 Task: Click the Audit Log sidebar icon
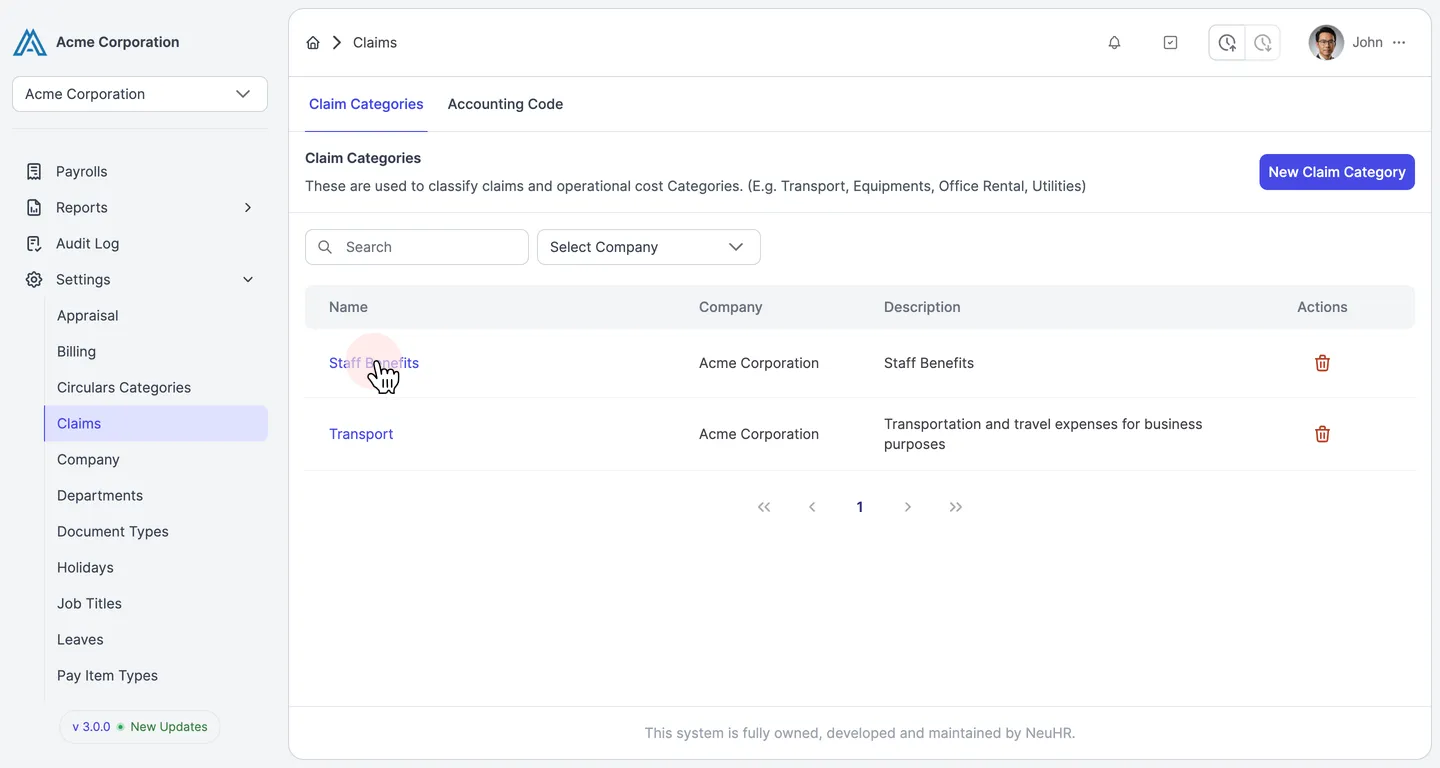click(x=34, y=244)
